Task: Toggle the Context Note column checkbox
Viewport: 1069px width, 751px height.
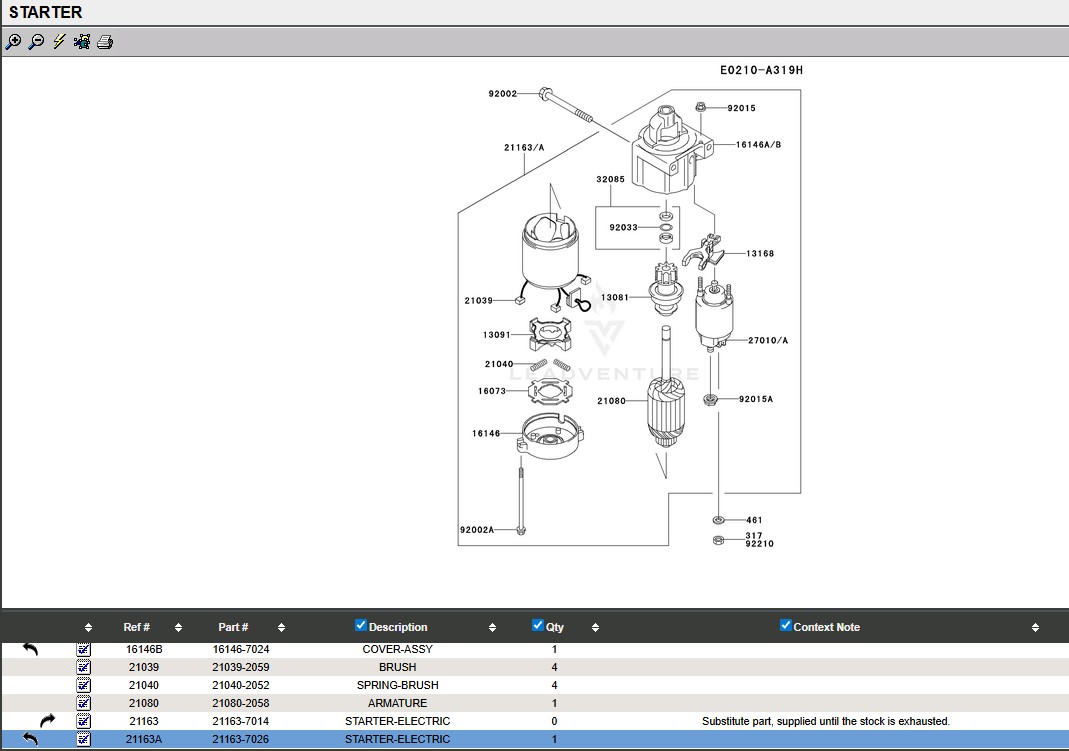Action: pos(786,626)
